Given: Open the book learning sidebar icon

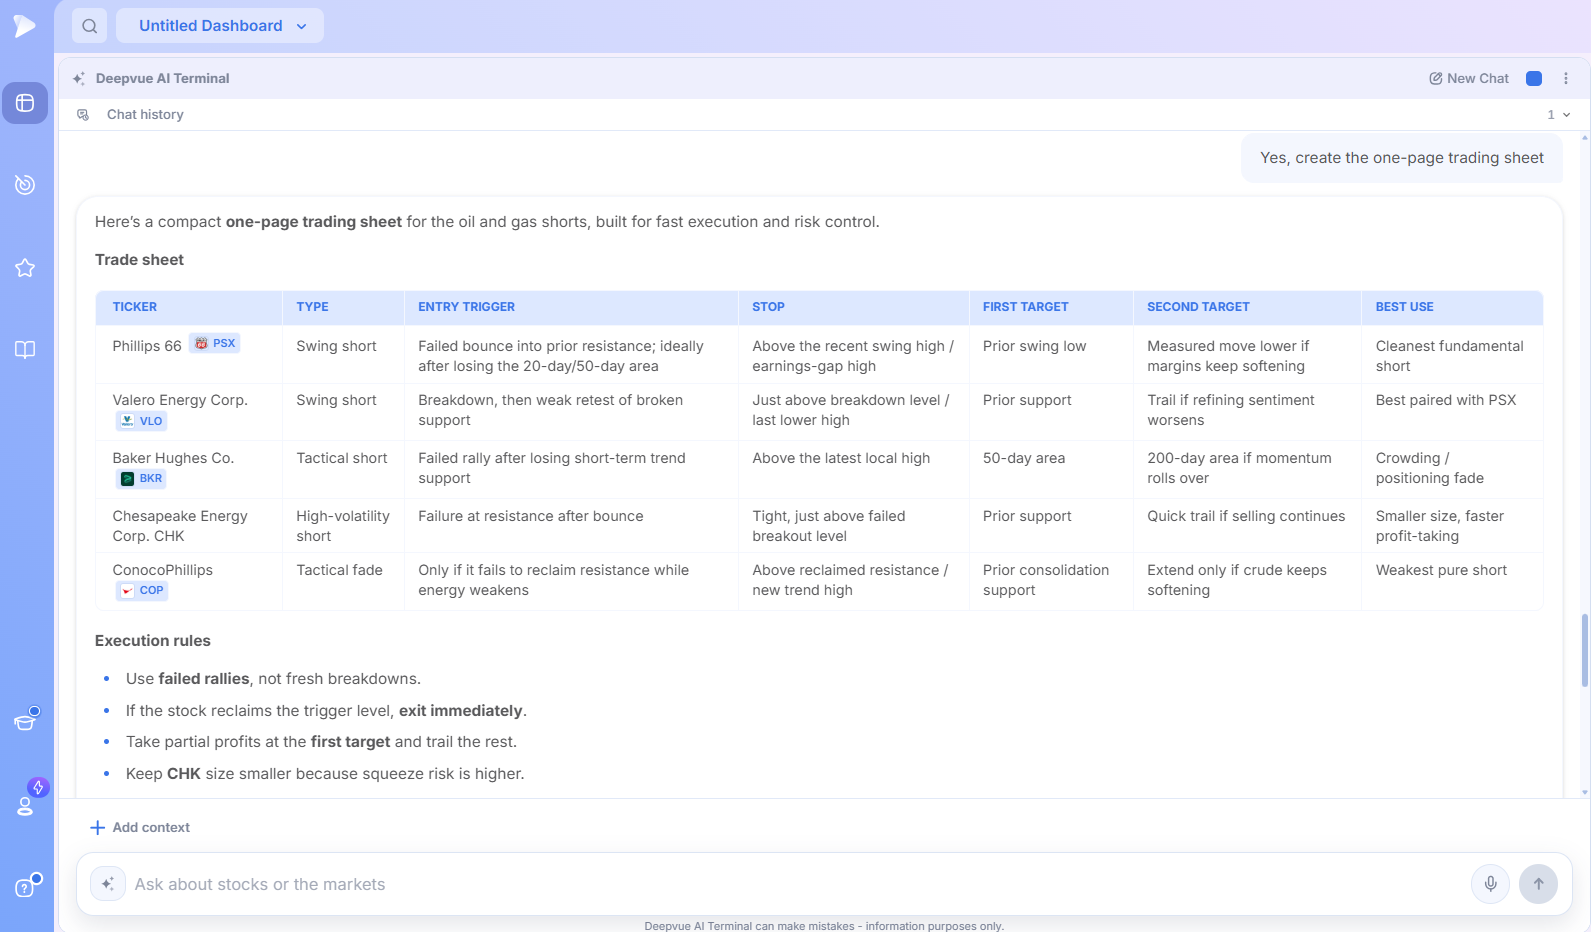Looking at the screenshot, I should tap(25, 350).
